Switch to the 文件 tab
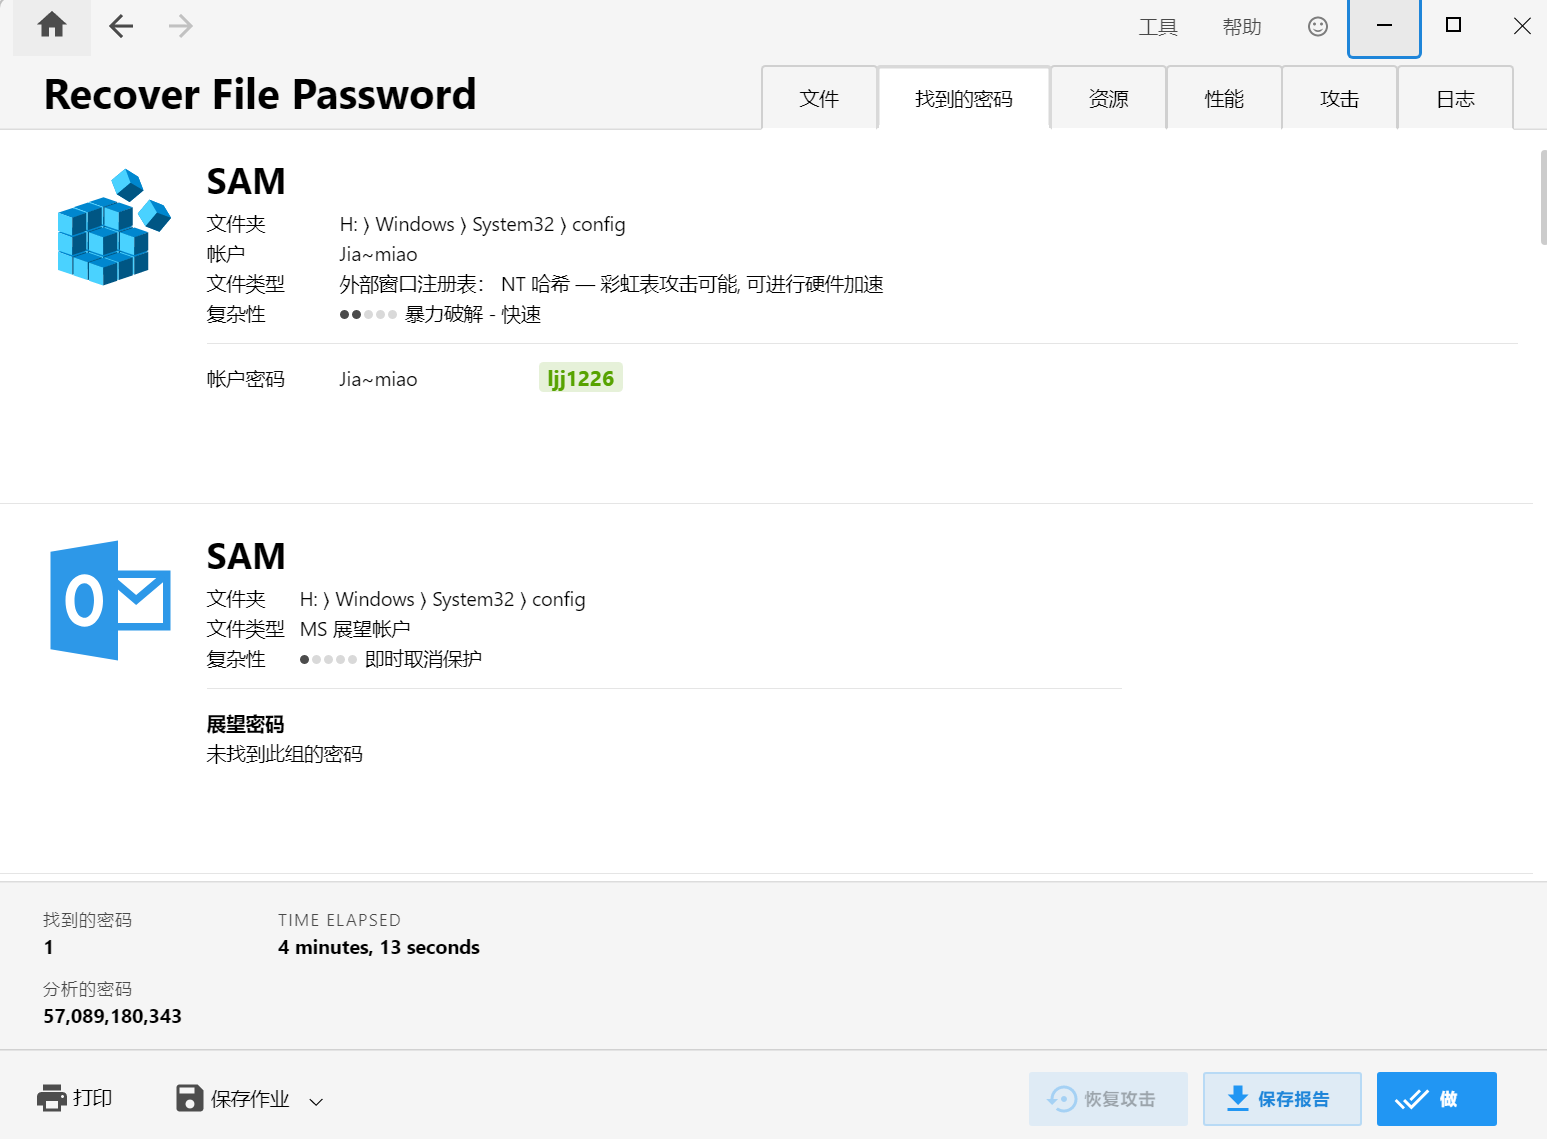Viewport: 1547px width, 1139px height. click(x=820, y=98)
